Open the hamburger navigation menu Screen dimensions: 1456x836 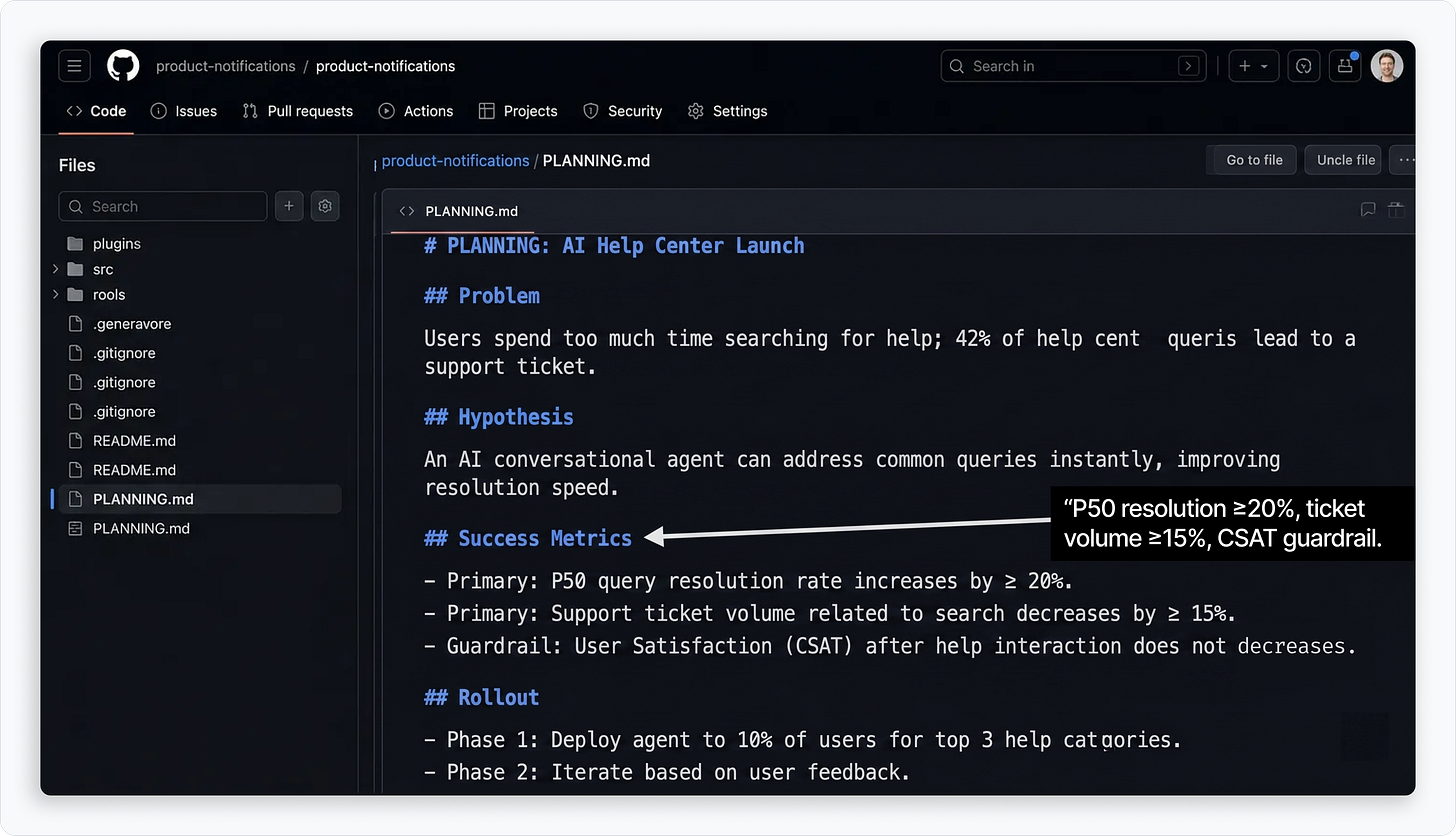tap(75, 66)
